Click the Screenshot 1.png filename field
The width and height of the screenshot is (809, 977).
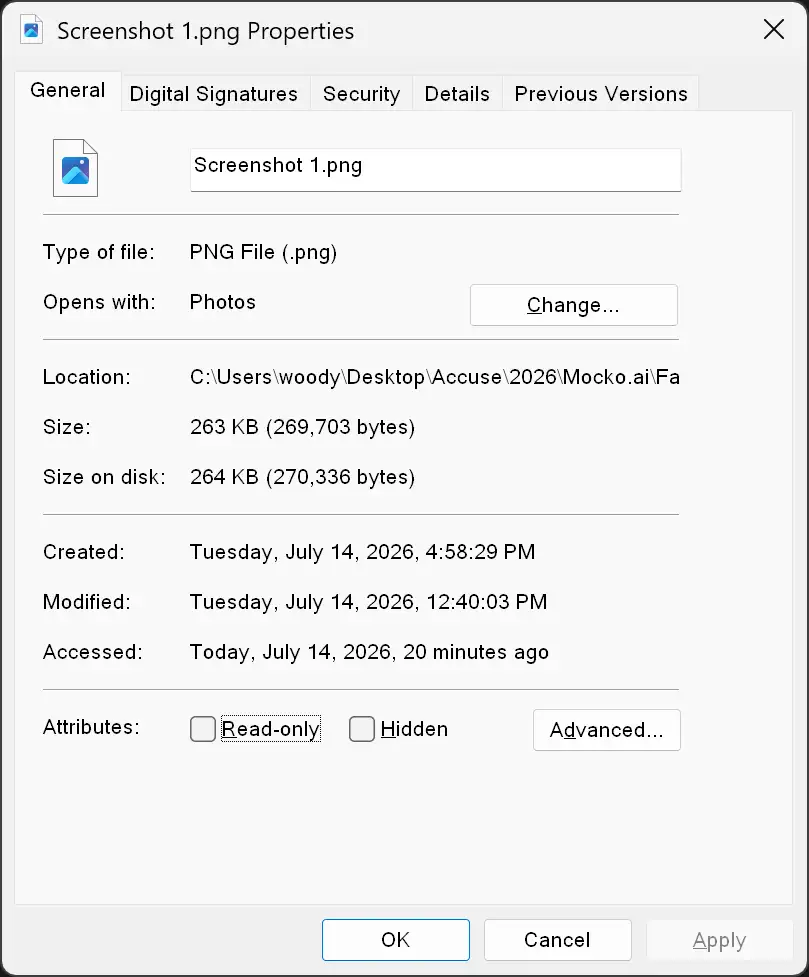[x=436, y=169]
